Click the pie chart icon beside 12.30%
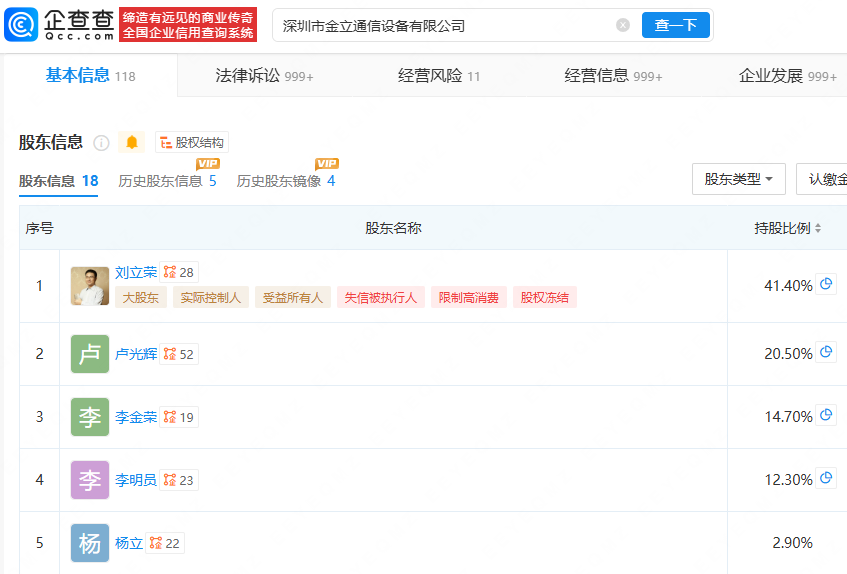Image resolution: width=847 pixels, height=574 pixels. [826, 478]
